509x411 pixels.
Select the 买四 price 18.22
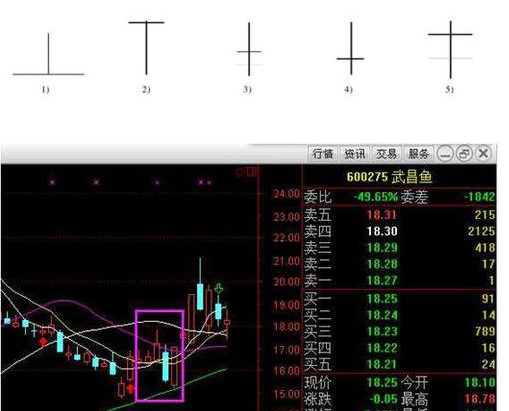pos(382,348)
